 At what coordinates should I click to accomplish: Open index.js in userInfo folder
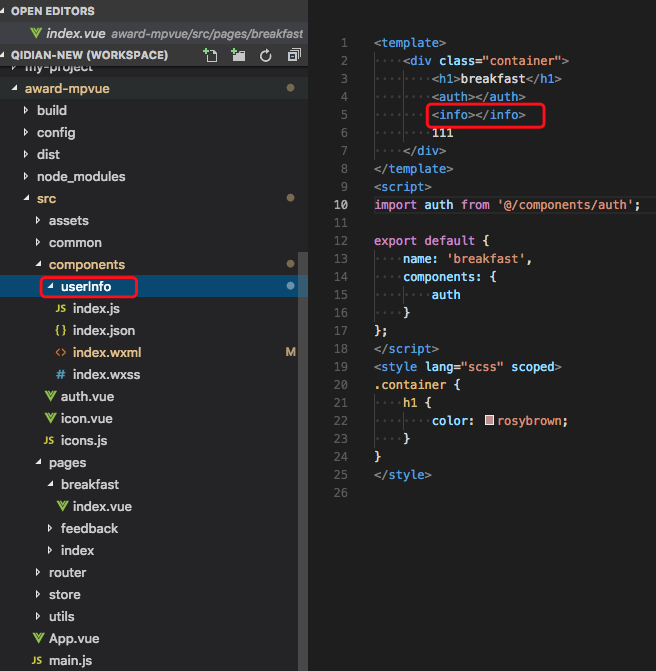[96, 309]
